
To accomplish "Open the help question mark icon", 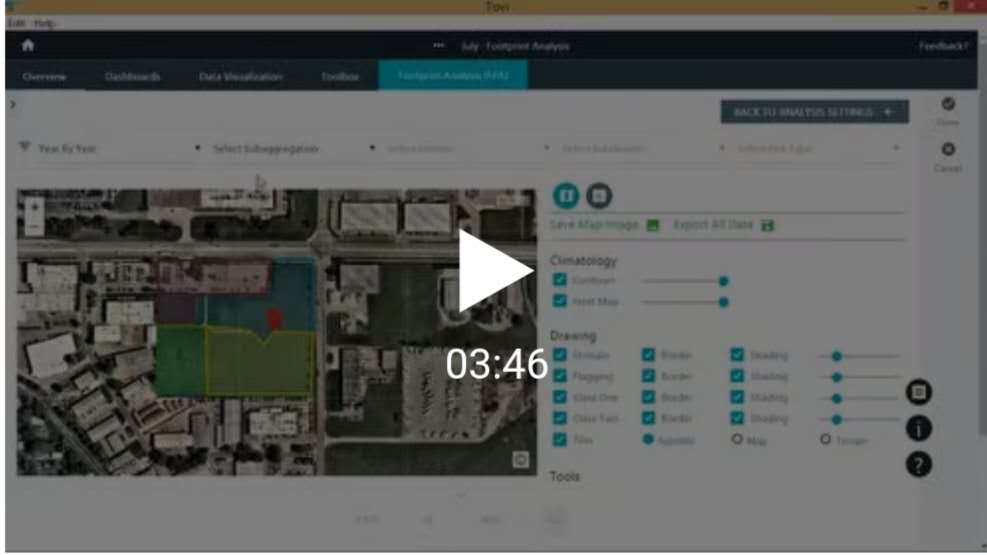I will 918,464.
